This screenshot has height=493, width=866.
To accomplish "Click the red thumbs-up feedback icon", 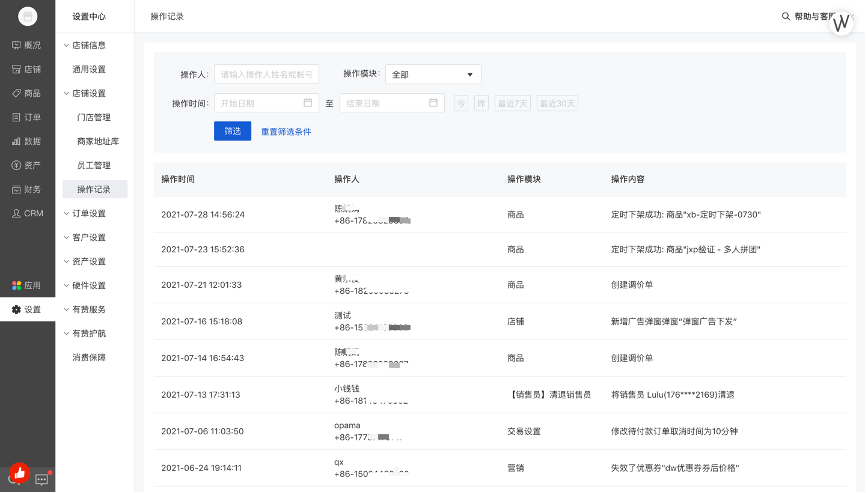I will (x=19, y=473).
